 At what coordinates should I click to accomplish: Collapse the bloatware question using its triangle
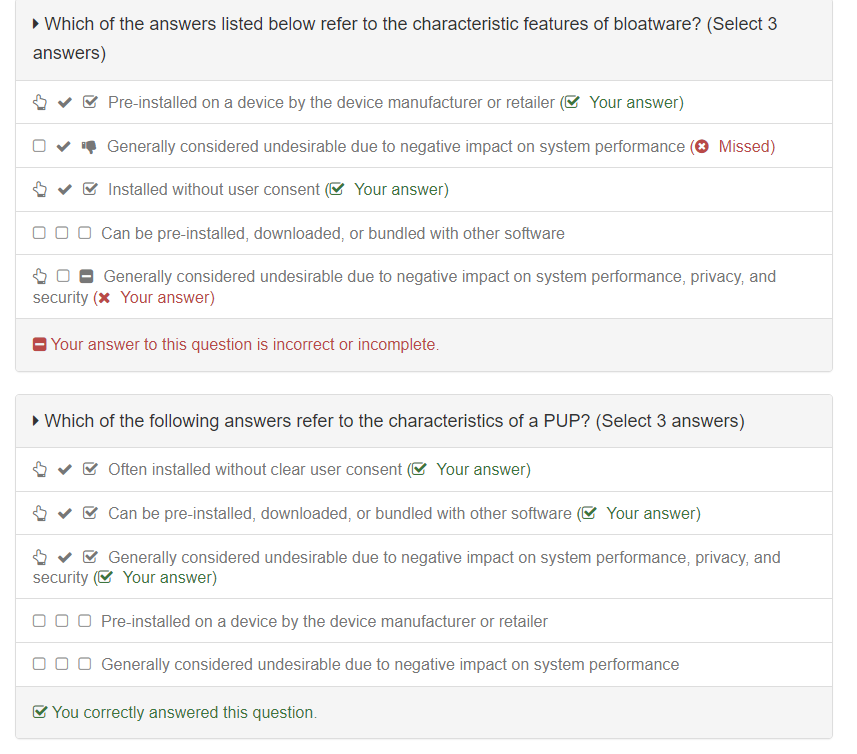click(37, 24)
